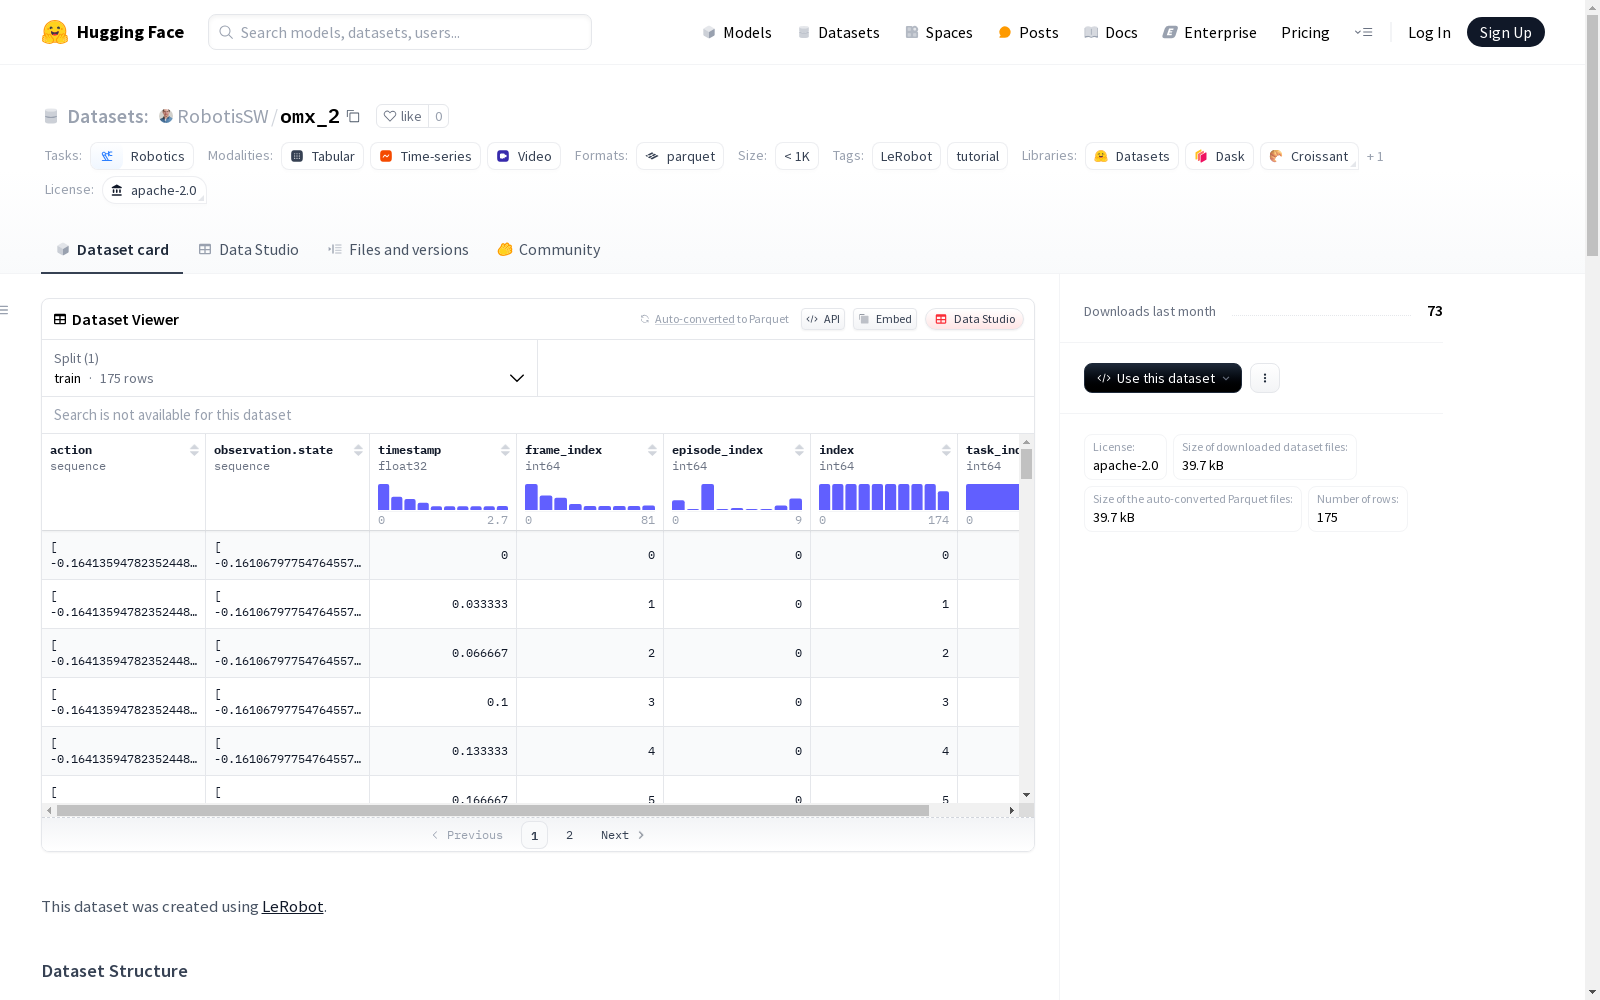
Task: Click timestamp cell 0.033333
Action: (x=480, y=604)
